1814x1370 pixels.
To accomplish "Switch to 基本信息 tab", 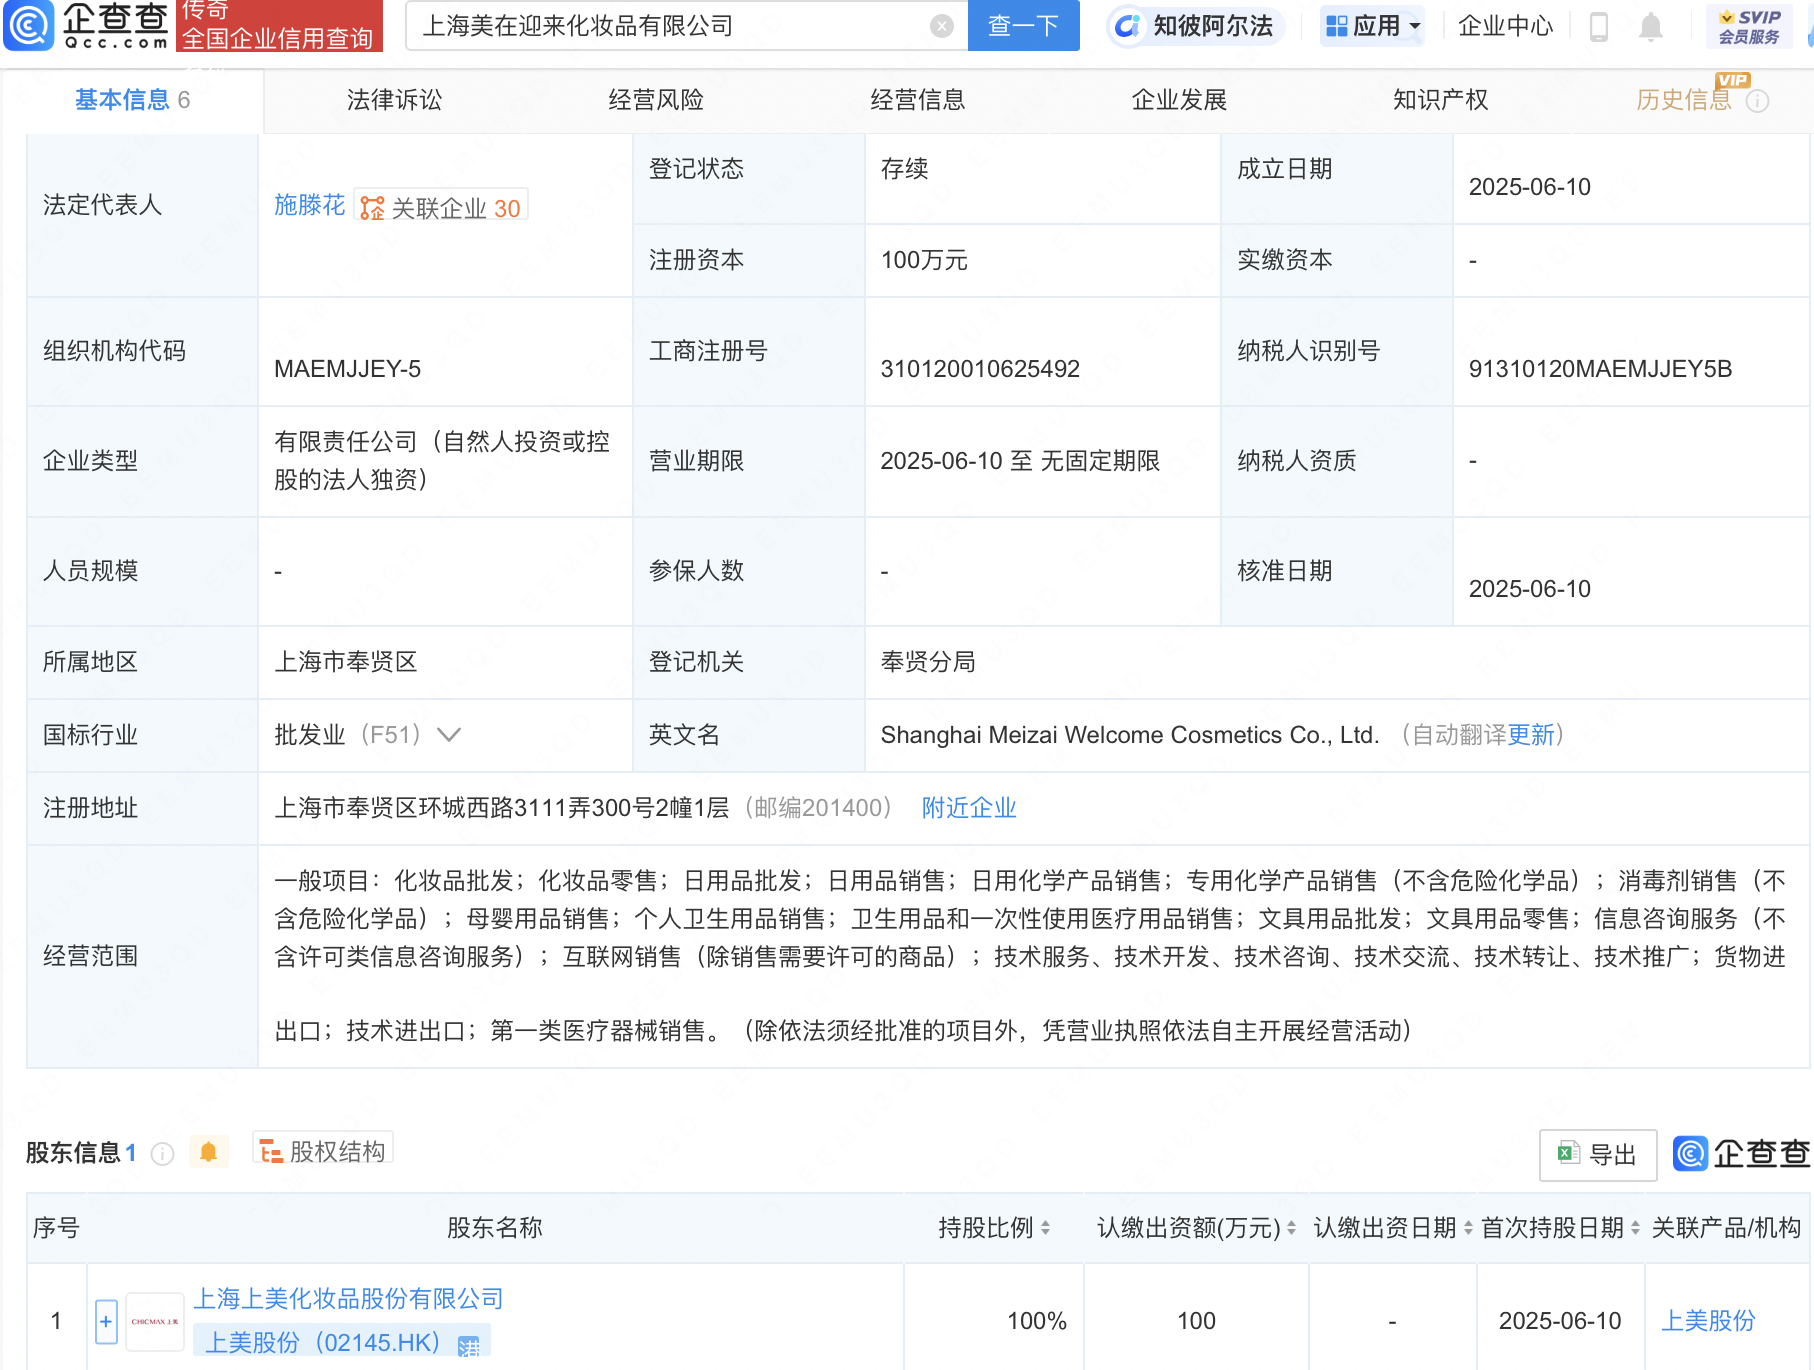I will 131,100.
